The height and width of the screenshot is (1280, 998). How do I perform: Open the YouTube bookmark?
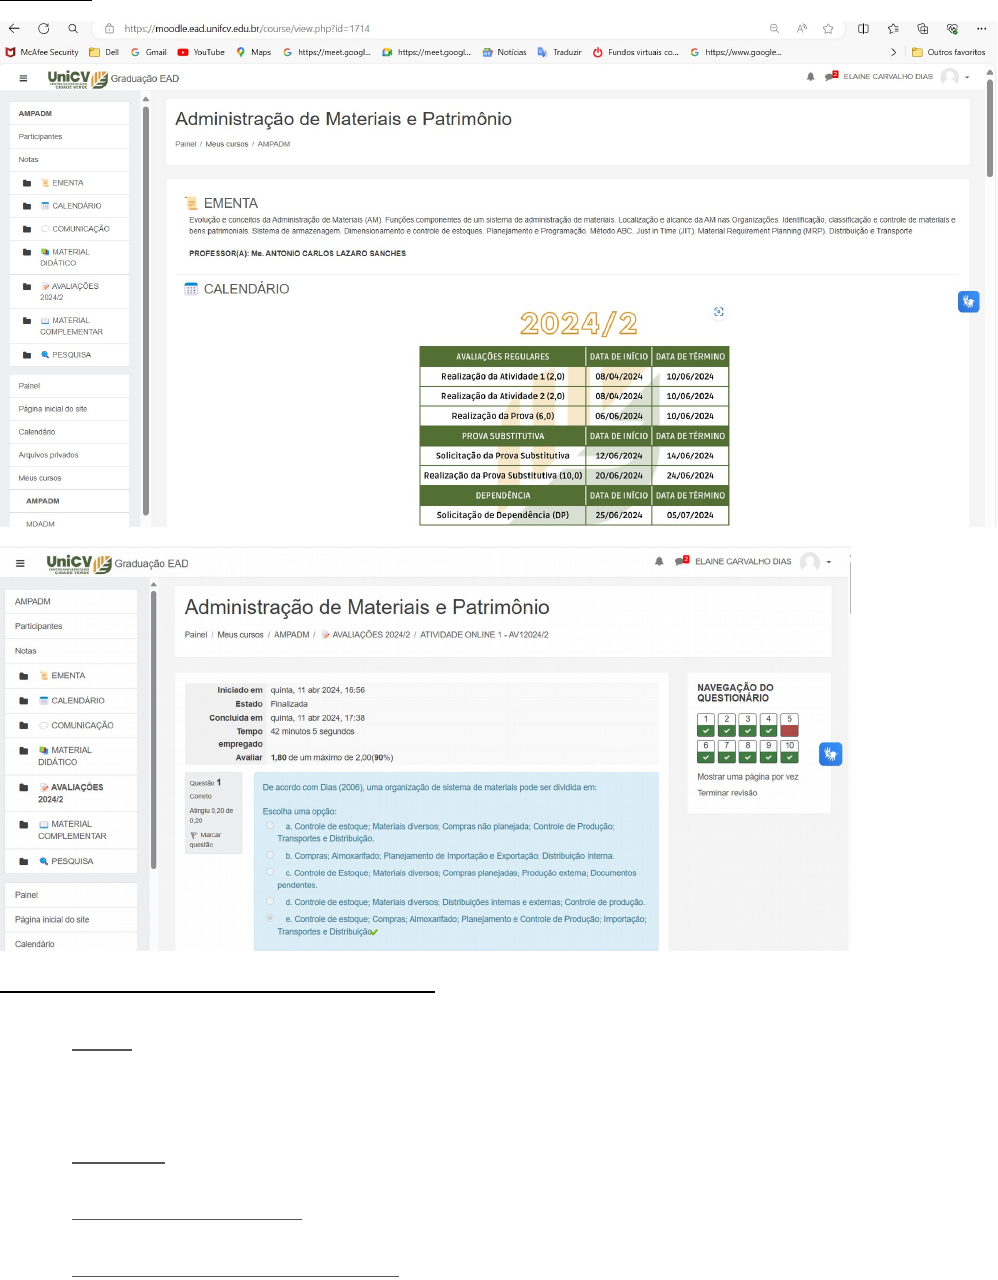point(200,52)
